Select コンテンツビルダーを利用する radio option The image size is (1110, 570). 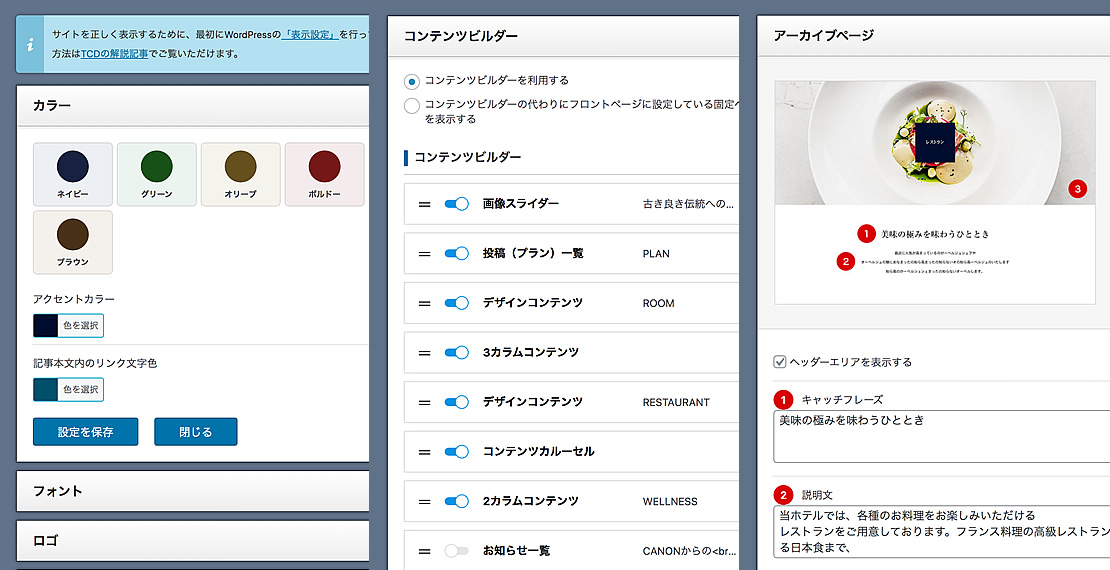coord(411,81)
